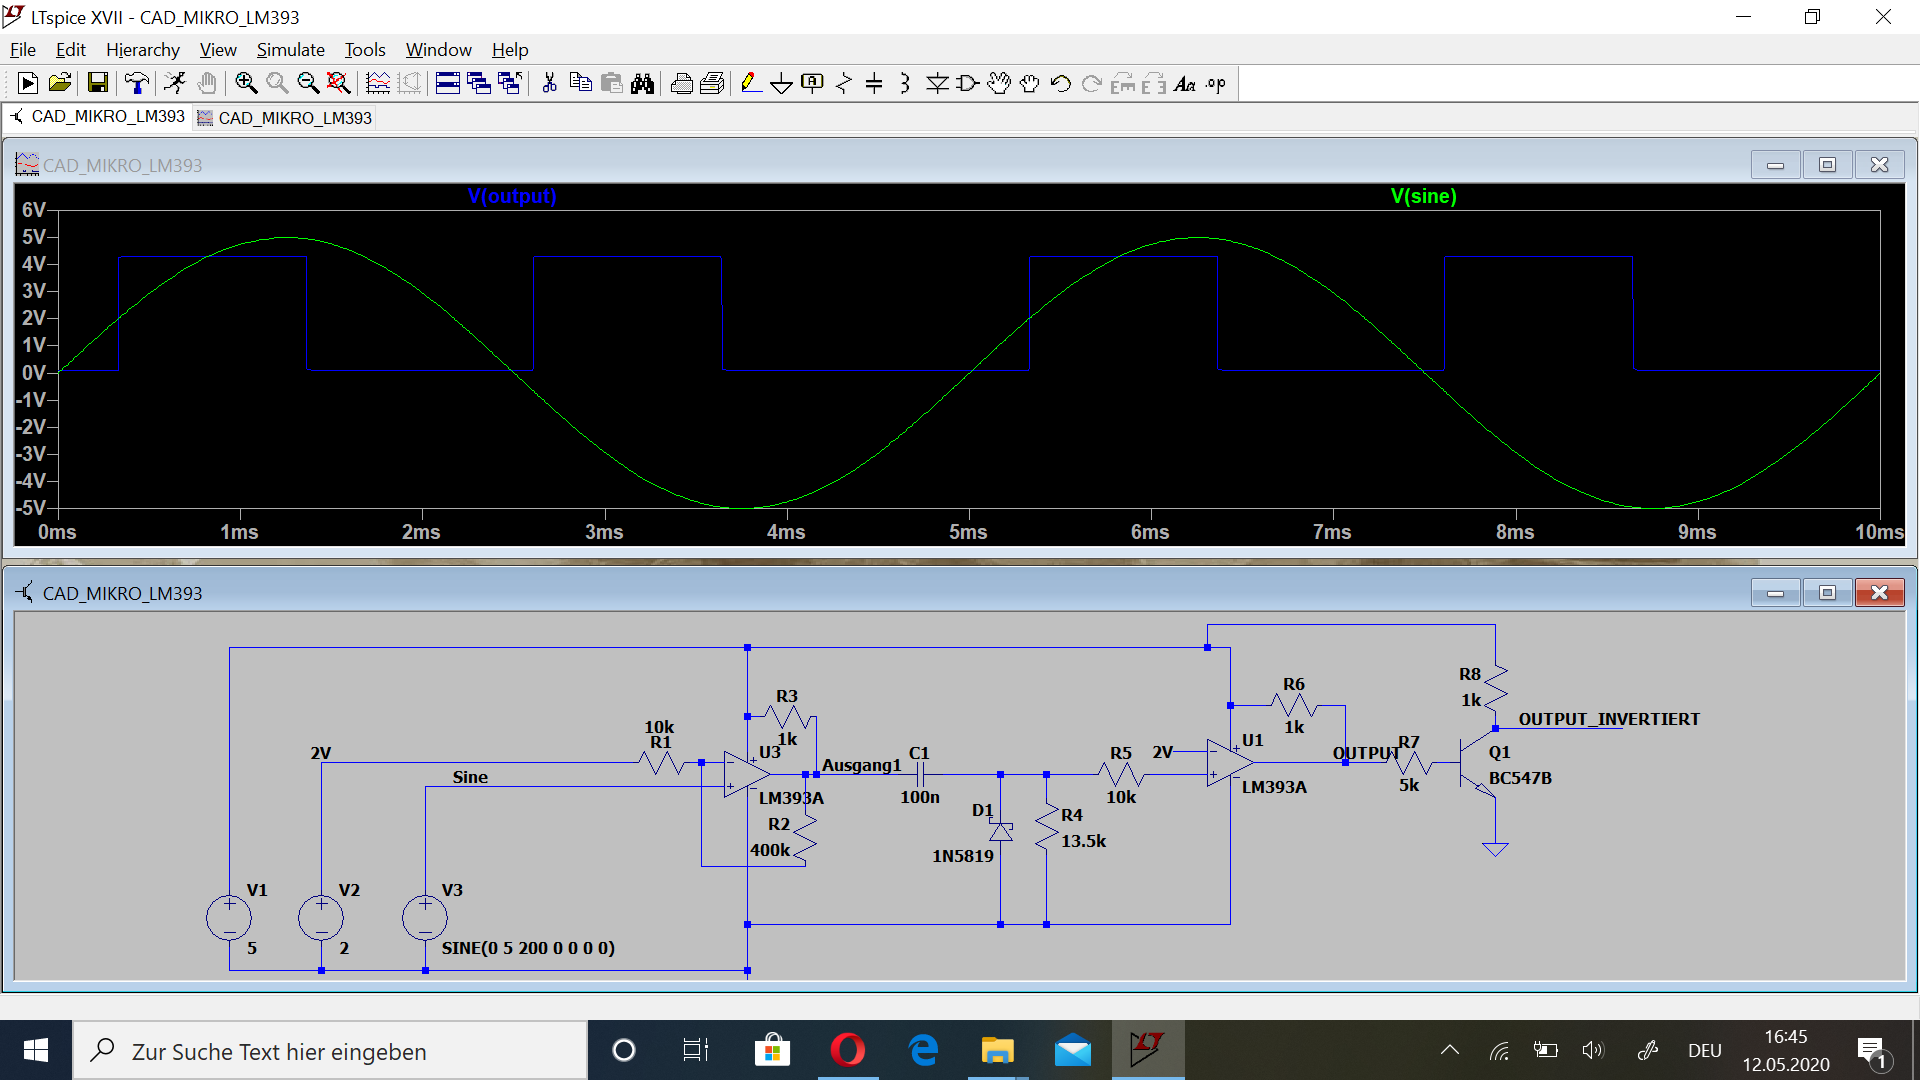Click the Tile Windows Horizontally icon
Screen dimensions: 1920x1080
point(448,84)
